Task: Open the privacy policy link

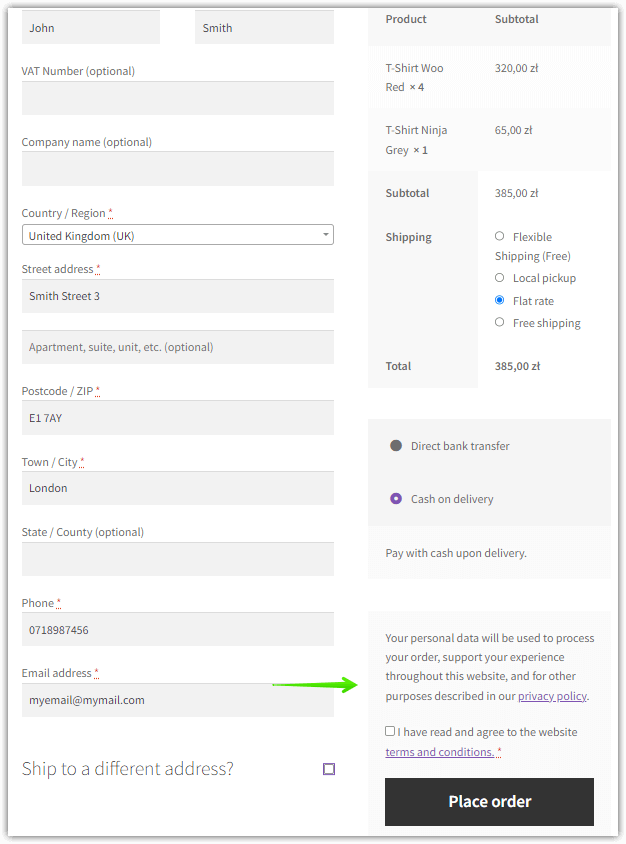Action: [x=552, y=696]
